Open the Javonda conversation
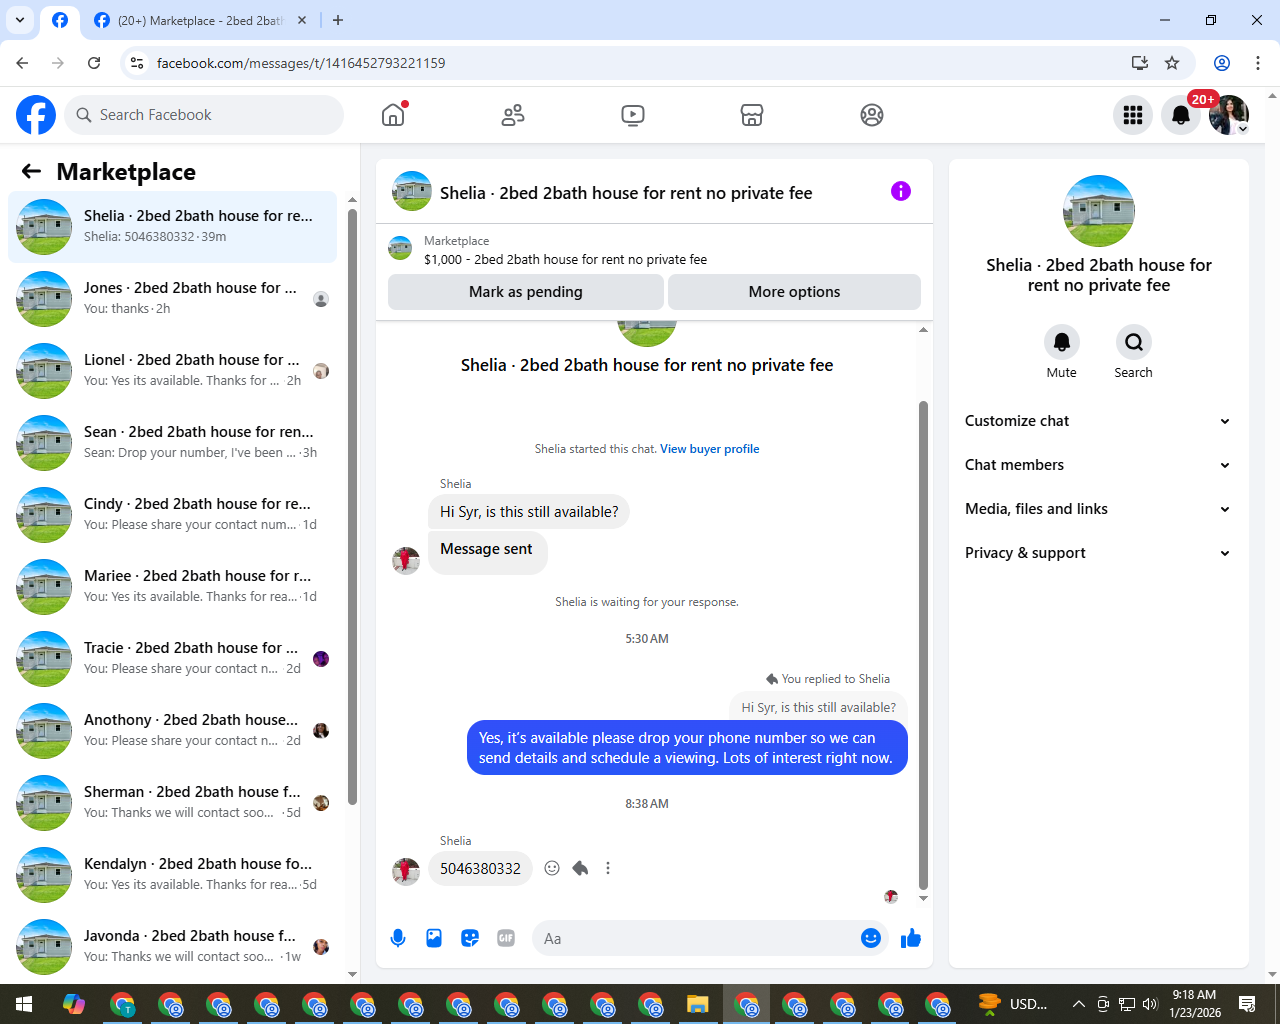1280x1024 pixels. click(172, 947)
